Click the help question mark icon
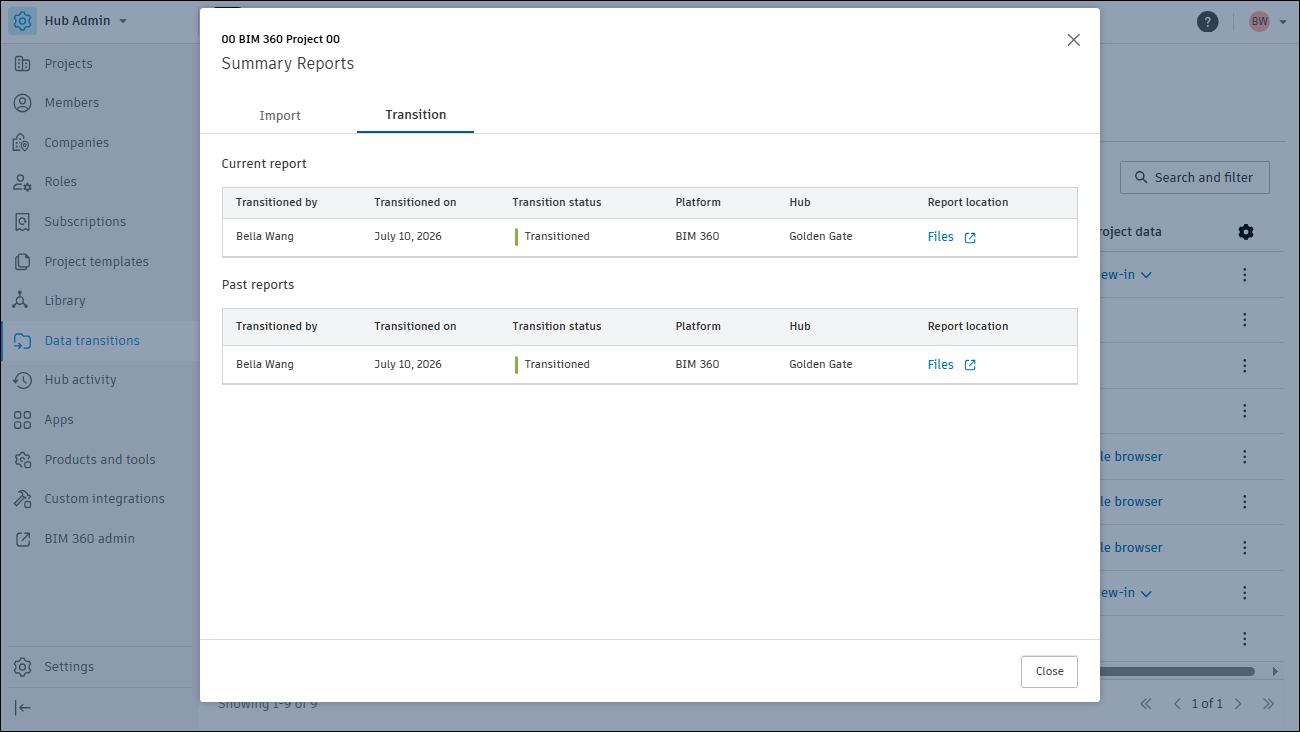Screen dimensions: 1300x732 tap(1208, 22)
